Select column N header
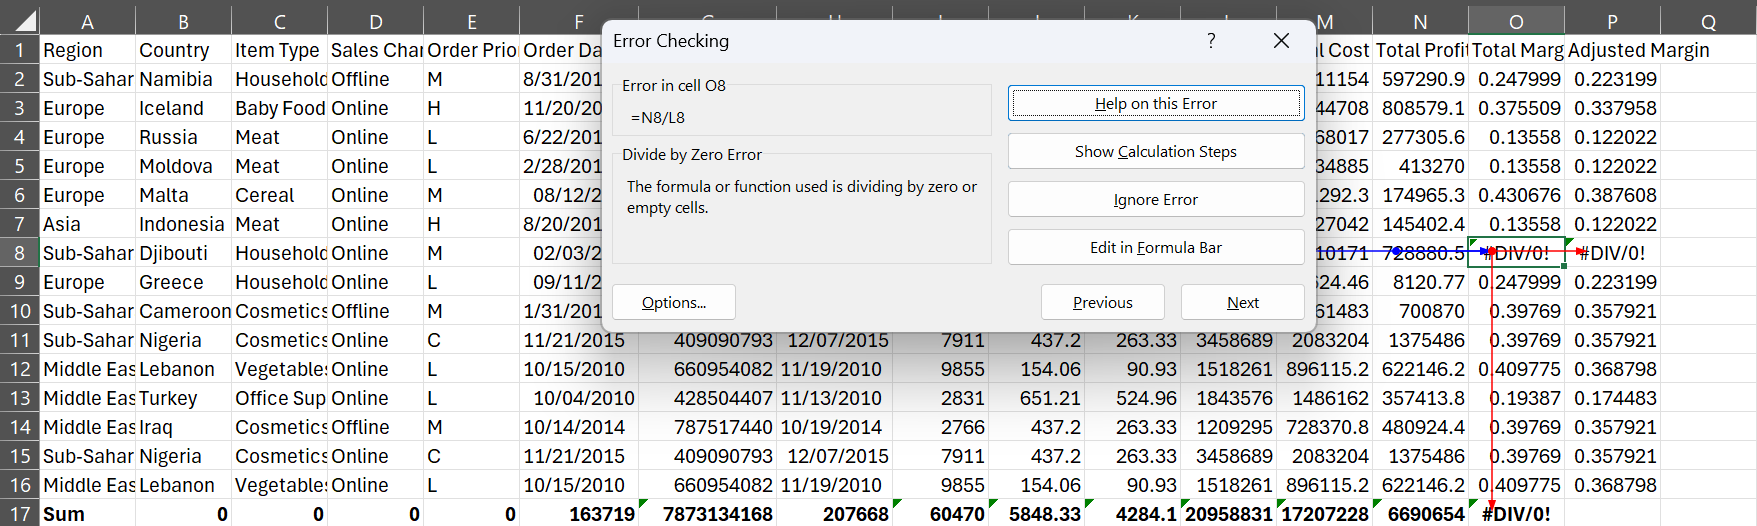This screenshot has width=1757, height=526. point(1420,21)
